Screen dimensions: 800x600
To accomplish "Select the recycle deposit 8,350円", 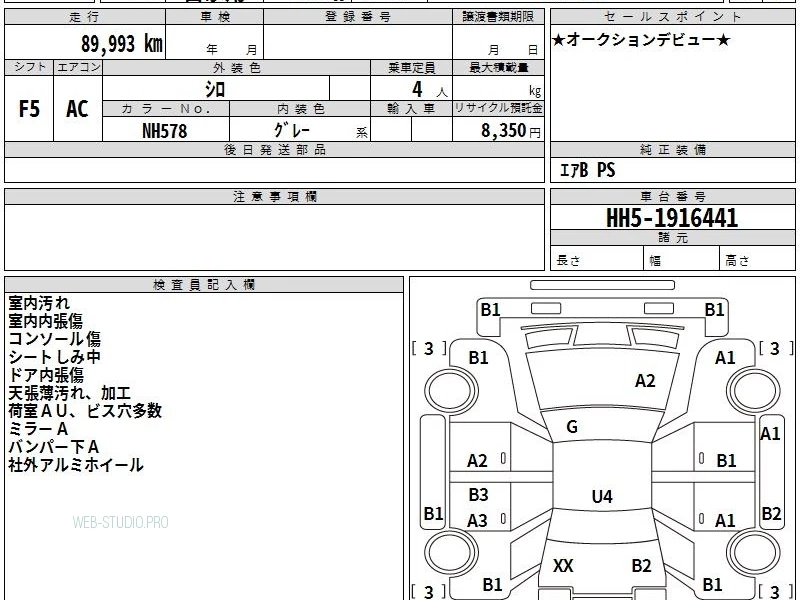I will coord(511,131).
